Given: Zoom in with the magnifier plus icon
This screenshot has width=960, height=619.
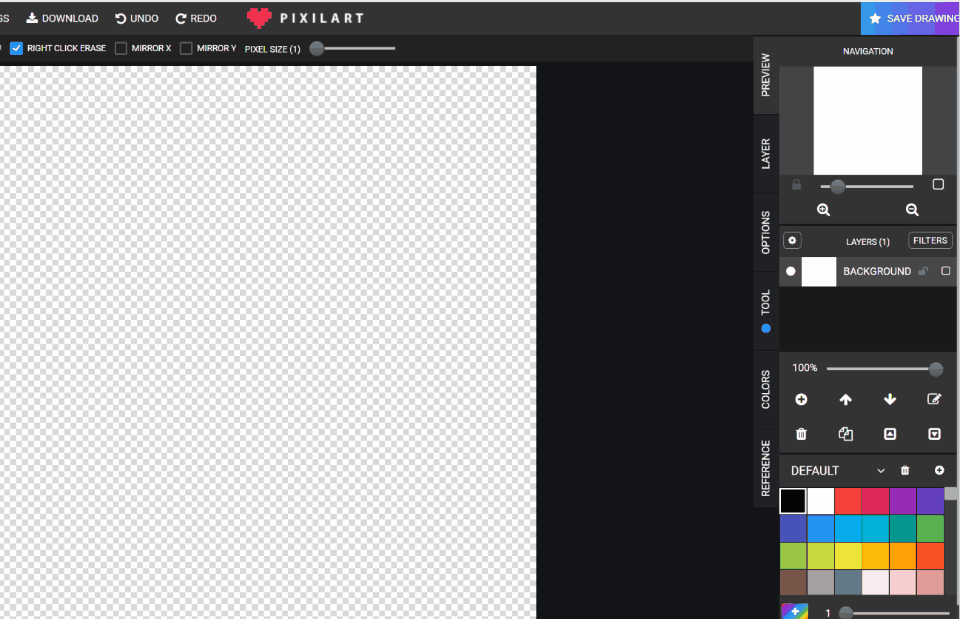Looking at the screenshot, I should pos(823,210).
